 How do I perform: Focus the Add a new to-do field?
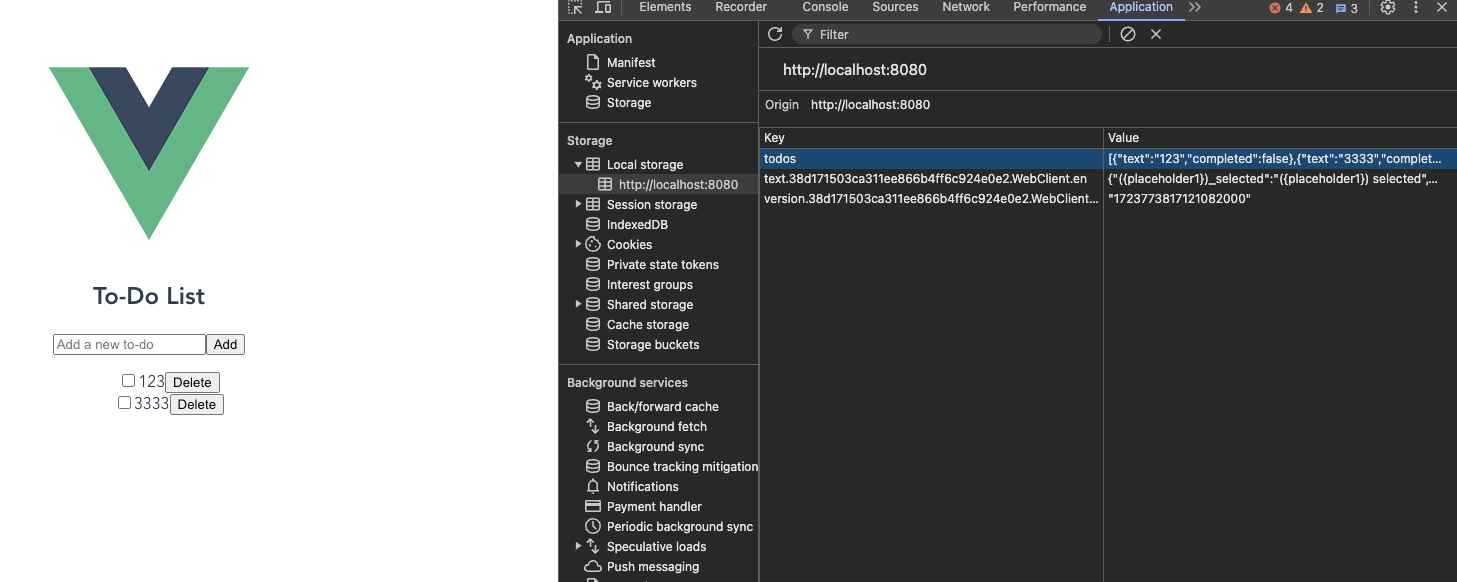(129, 344)
